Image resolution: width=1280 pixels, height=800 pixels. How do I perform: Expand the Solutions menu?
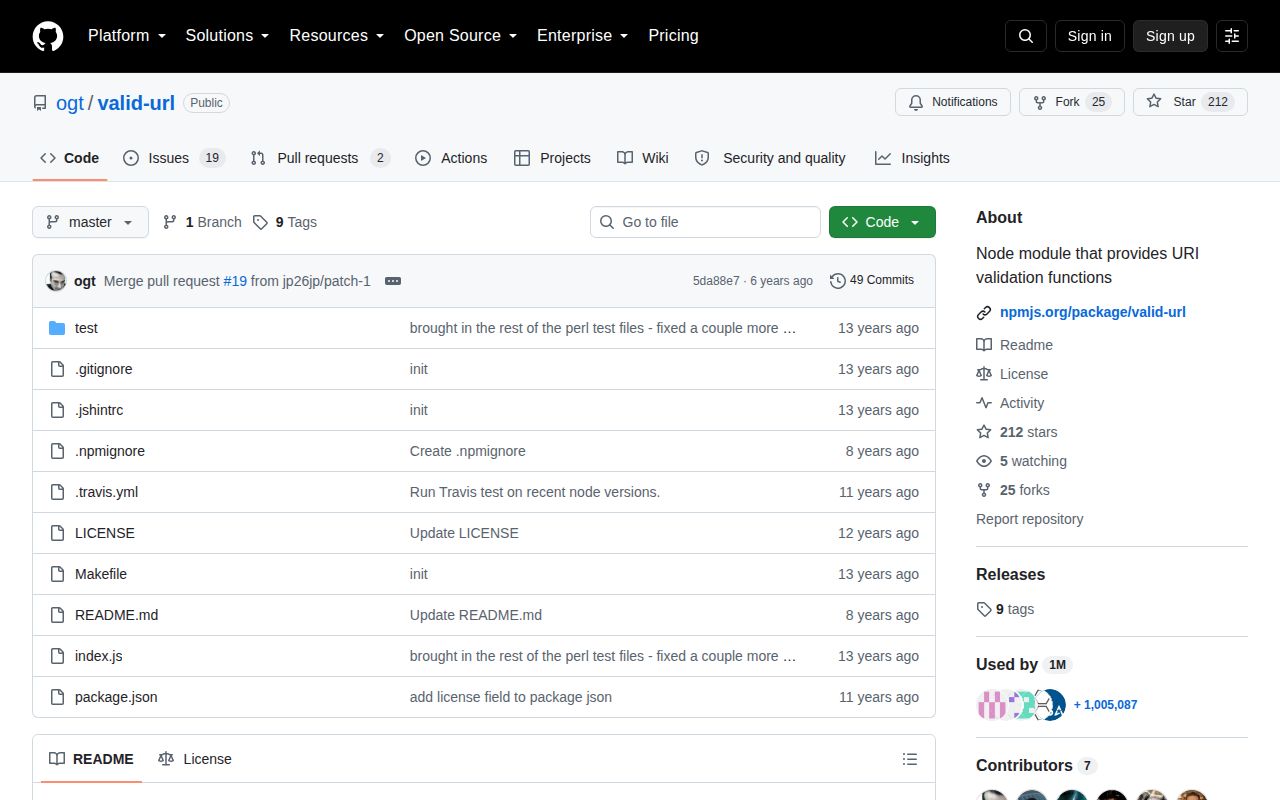pos(227,36)
